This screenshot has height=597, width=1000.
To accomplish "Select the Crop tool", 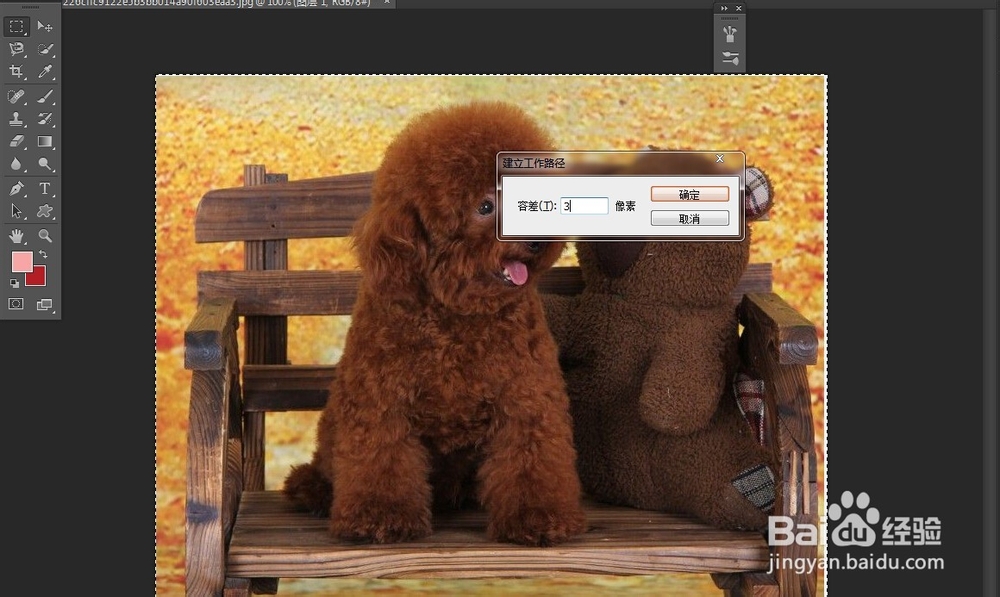I will (x=17, y=71).
